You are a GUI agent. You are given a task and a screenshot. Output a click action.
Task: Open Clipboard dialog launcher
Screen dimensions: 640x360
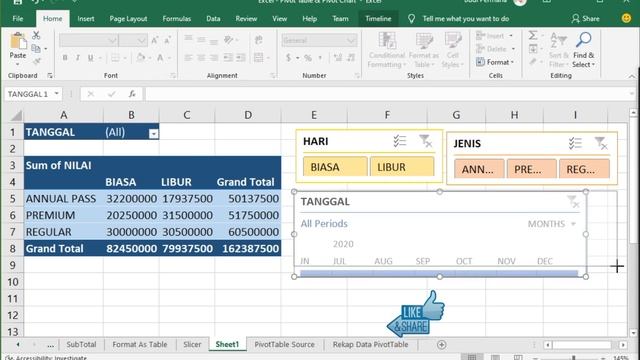click(50, 76)
